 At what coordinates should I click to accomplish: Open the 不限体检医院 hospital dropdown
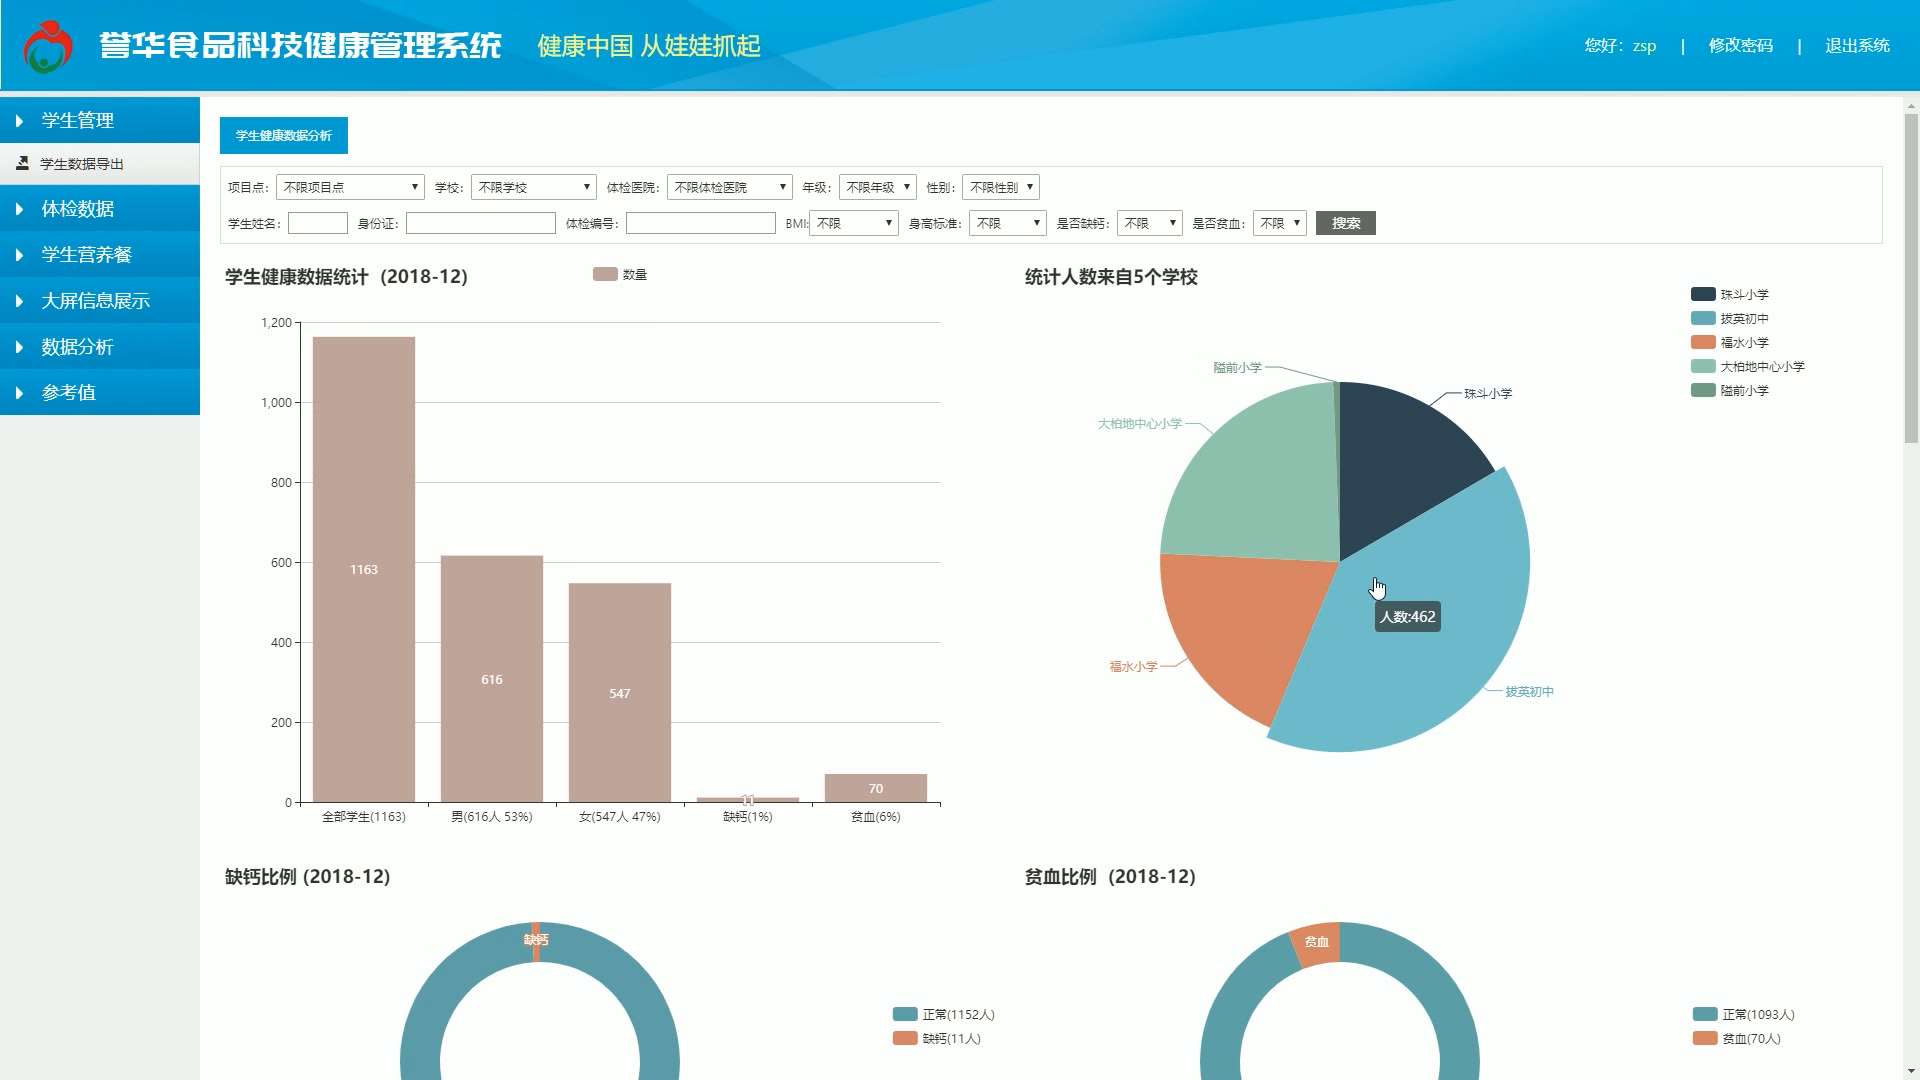[729, 187]
